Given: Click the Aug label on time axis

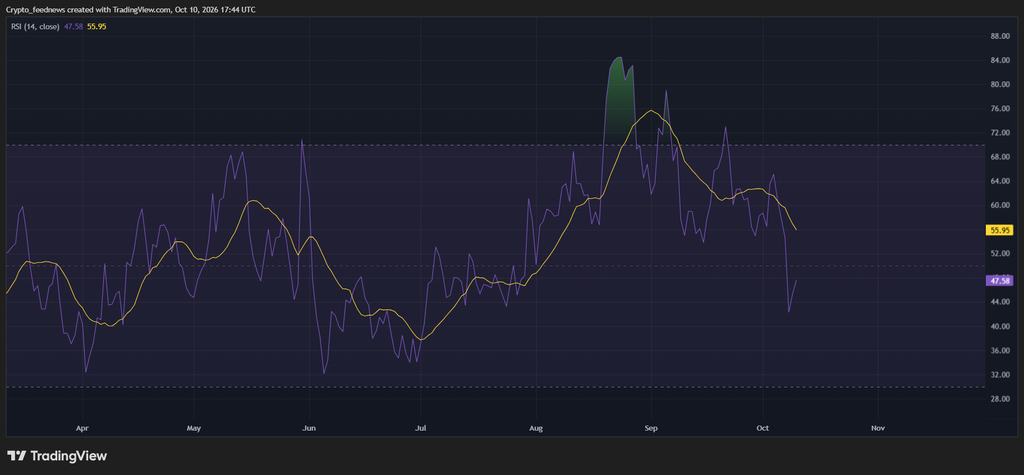Looking at the screenshot, I should 536,429.
